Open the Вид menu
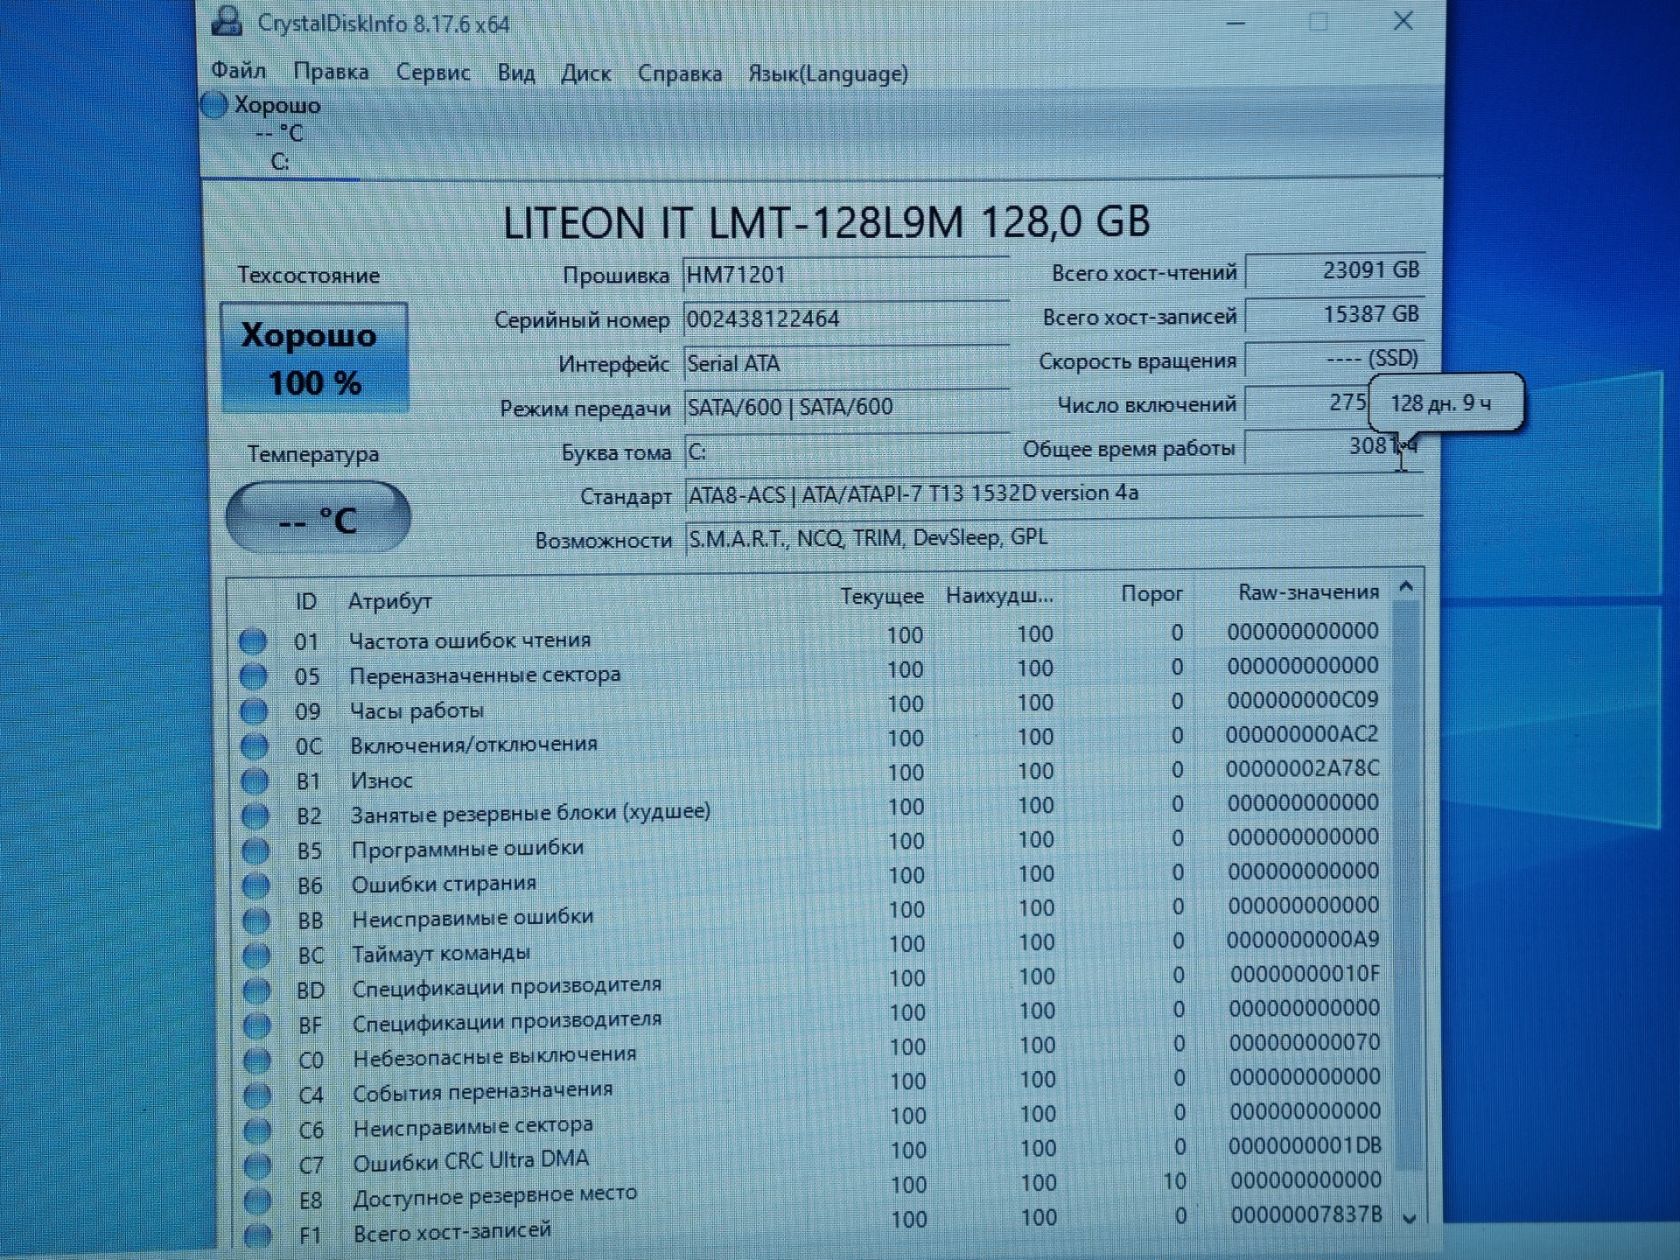Image resolution: width=1680 pixels, height=1260 pixels. (x=516, y=73)
